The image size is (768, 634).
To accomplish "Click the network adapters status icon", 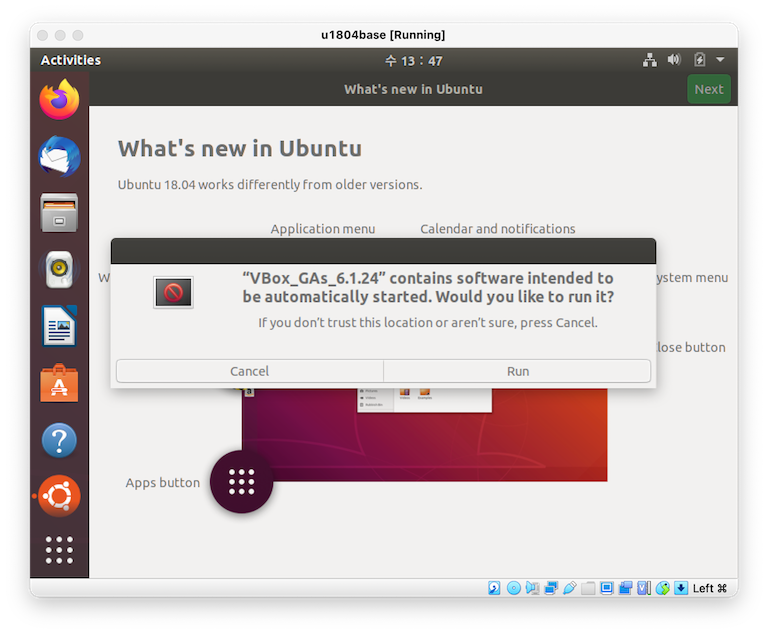I will click(551, 587).
